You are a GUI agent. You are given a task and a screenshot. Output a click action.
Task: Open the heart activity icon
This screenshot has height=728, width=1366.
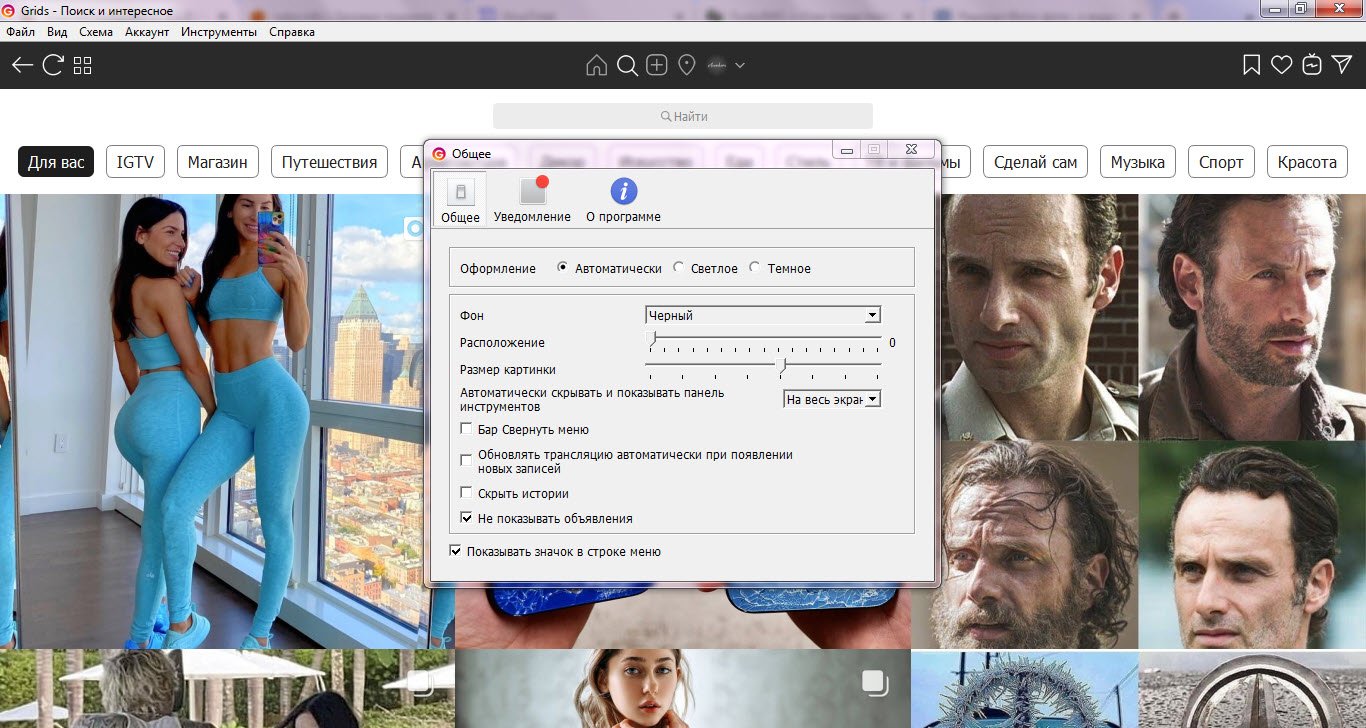click(x=1281, y=65)
